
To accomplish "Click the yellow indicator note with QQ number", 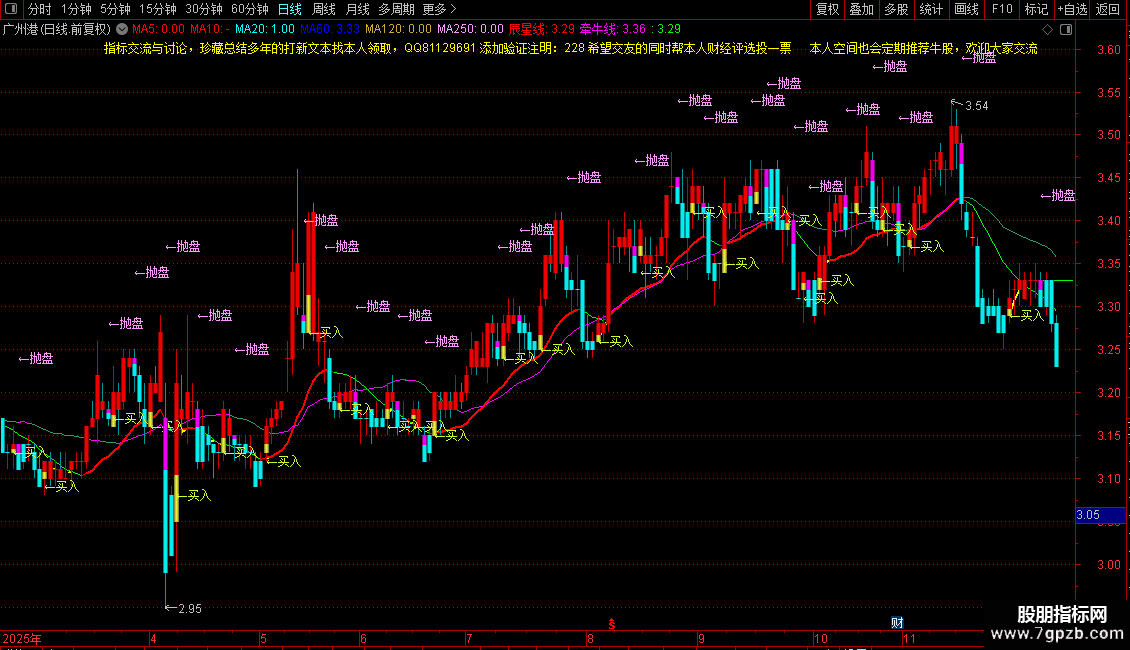I will point(570,48).
